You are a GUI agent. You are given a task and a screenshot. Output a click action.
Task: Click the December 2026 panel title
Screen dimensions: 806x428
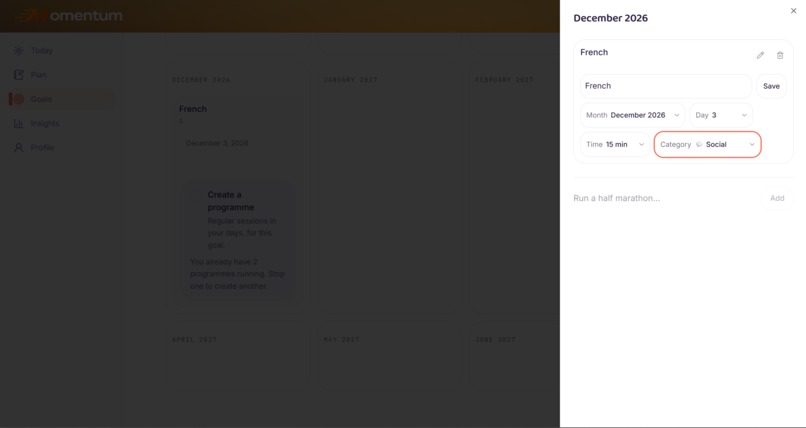[610, 18]
